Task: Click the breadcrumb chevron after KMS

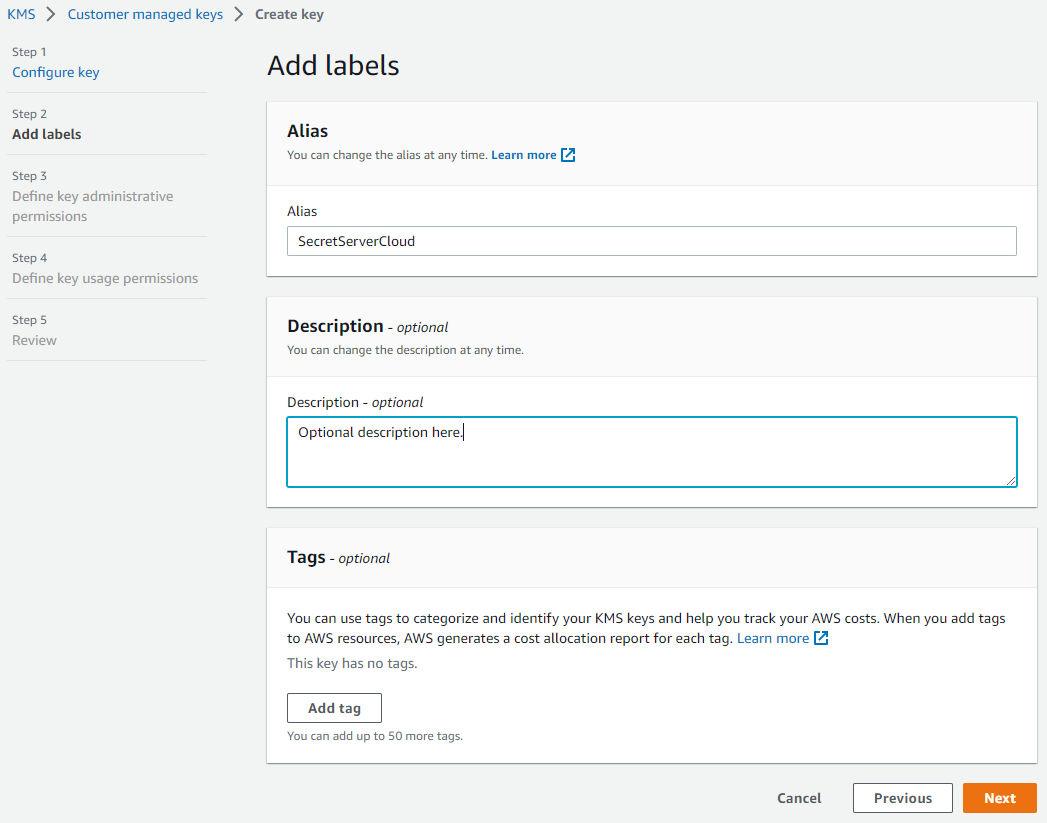Action: point(51,14)
